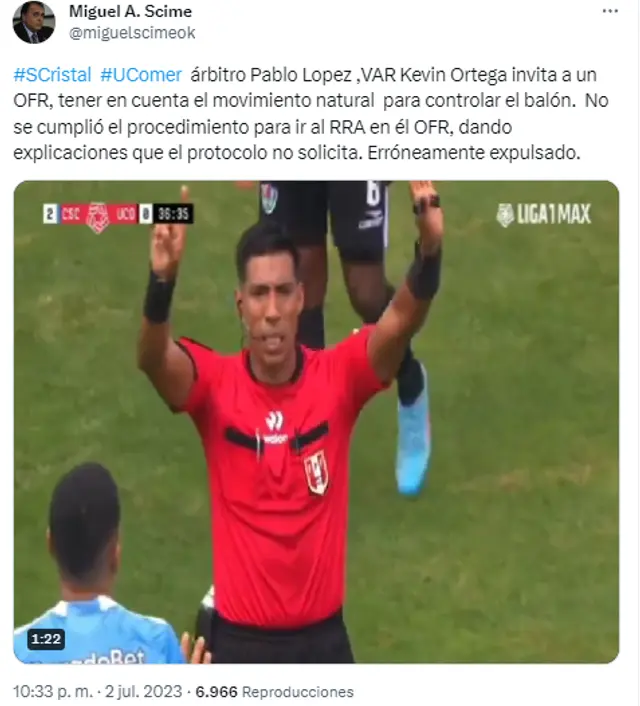The height and width of the screenshot is (706, 640).
Task: Click the 36:35 match clock overlay
Action: pos(173,214)
